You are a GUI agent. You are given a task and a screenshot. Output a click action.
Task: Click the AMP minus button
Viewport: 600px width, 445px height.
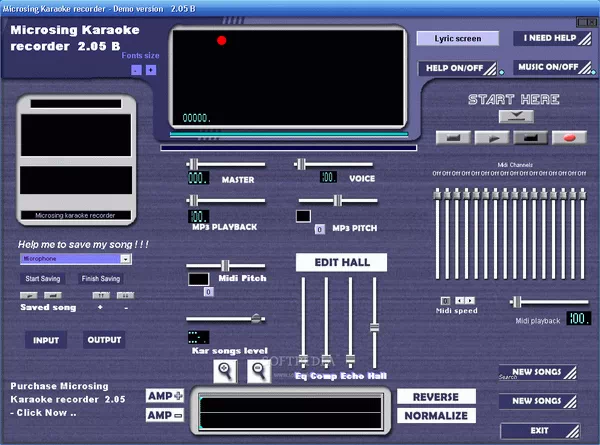click(x=165, y=415)
